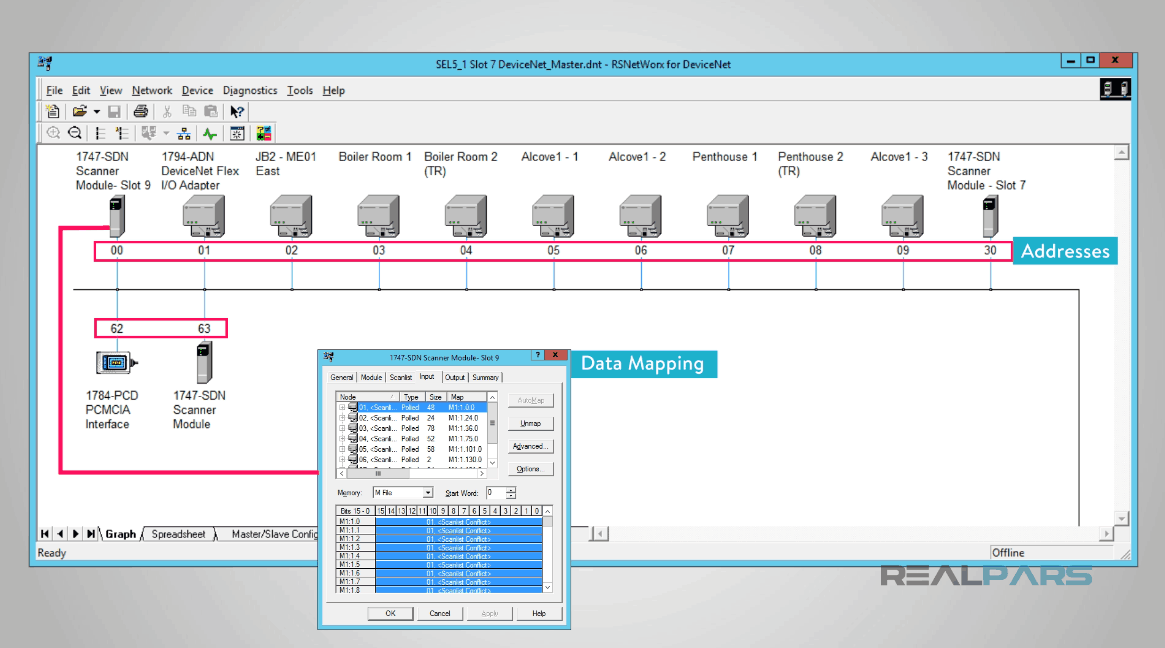Expand node 04 in the input list
Image resolution: width=1165 pixels, height=648 pixels.
pyautogui.click(x=342, y=438)
